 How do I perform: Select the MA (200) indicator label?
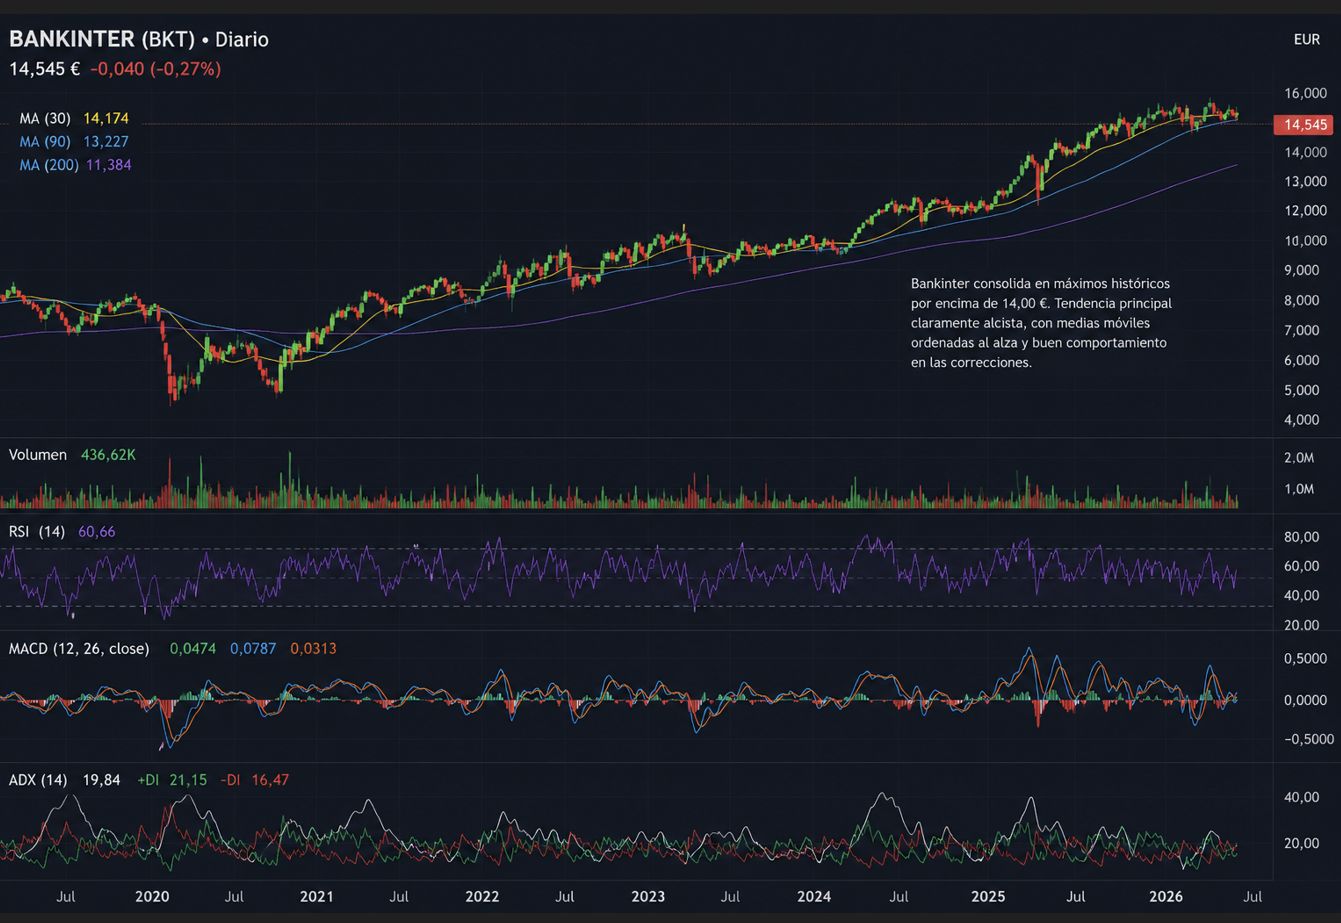pyautogui.click(x=49, y=165)
